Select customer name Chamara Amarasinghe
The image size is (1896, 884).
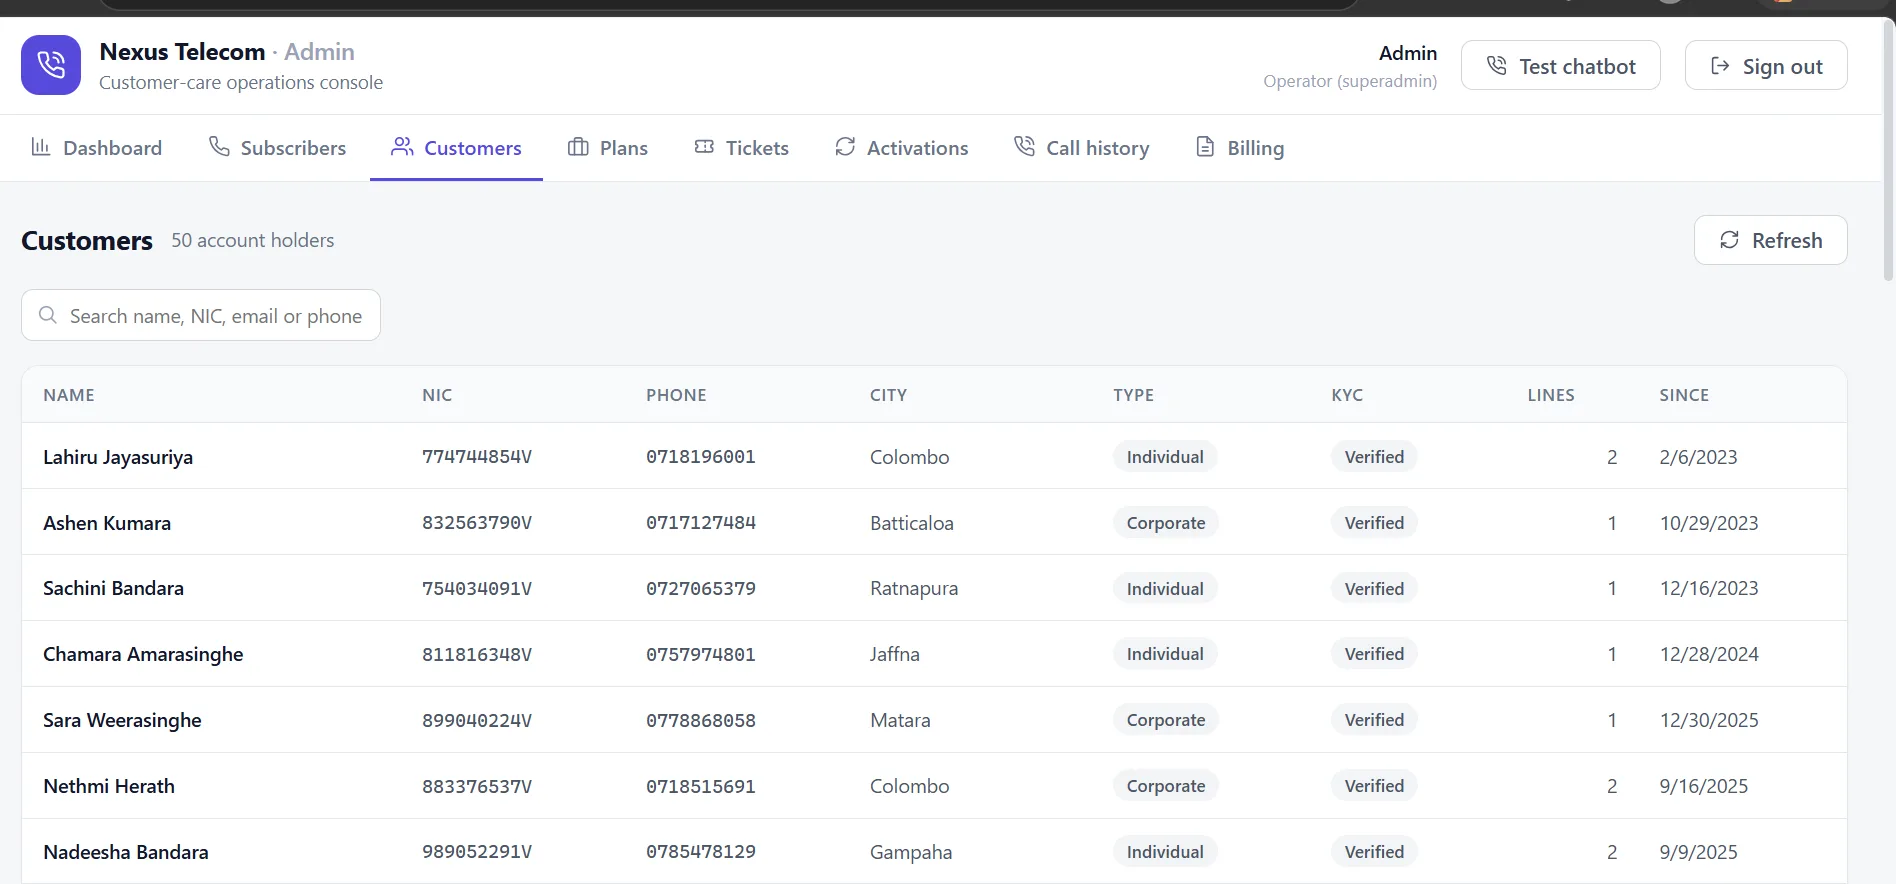click(x=143, y=654)
